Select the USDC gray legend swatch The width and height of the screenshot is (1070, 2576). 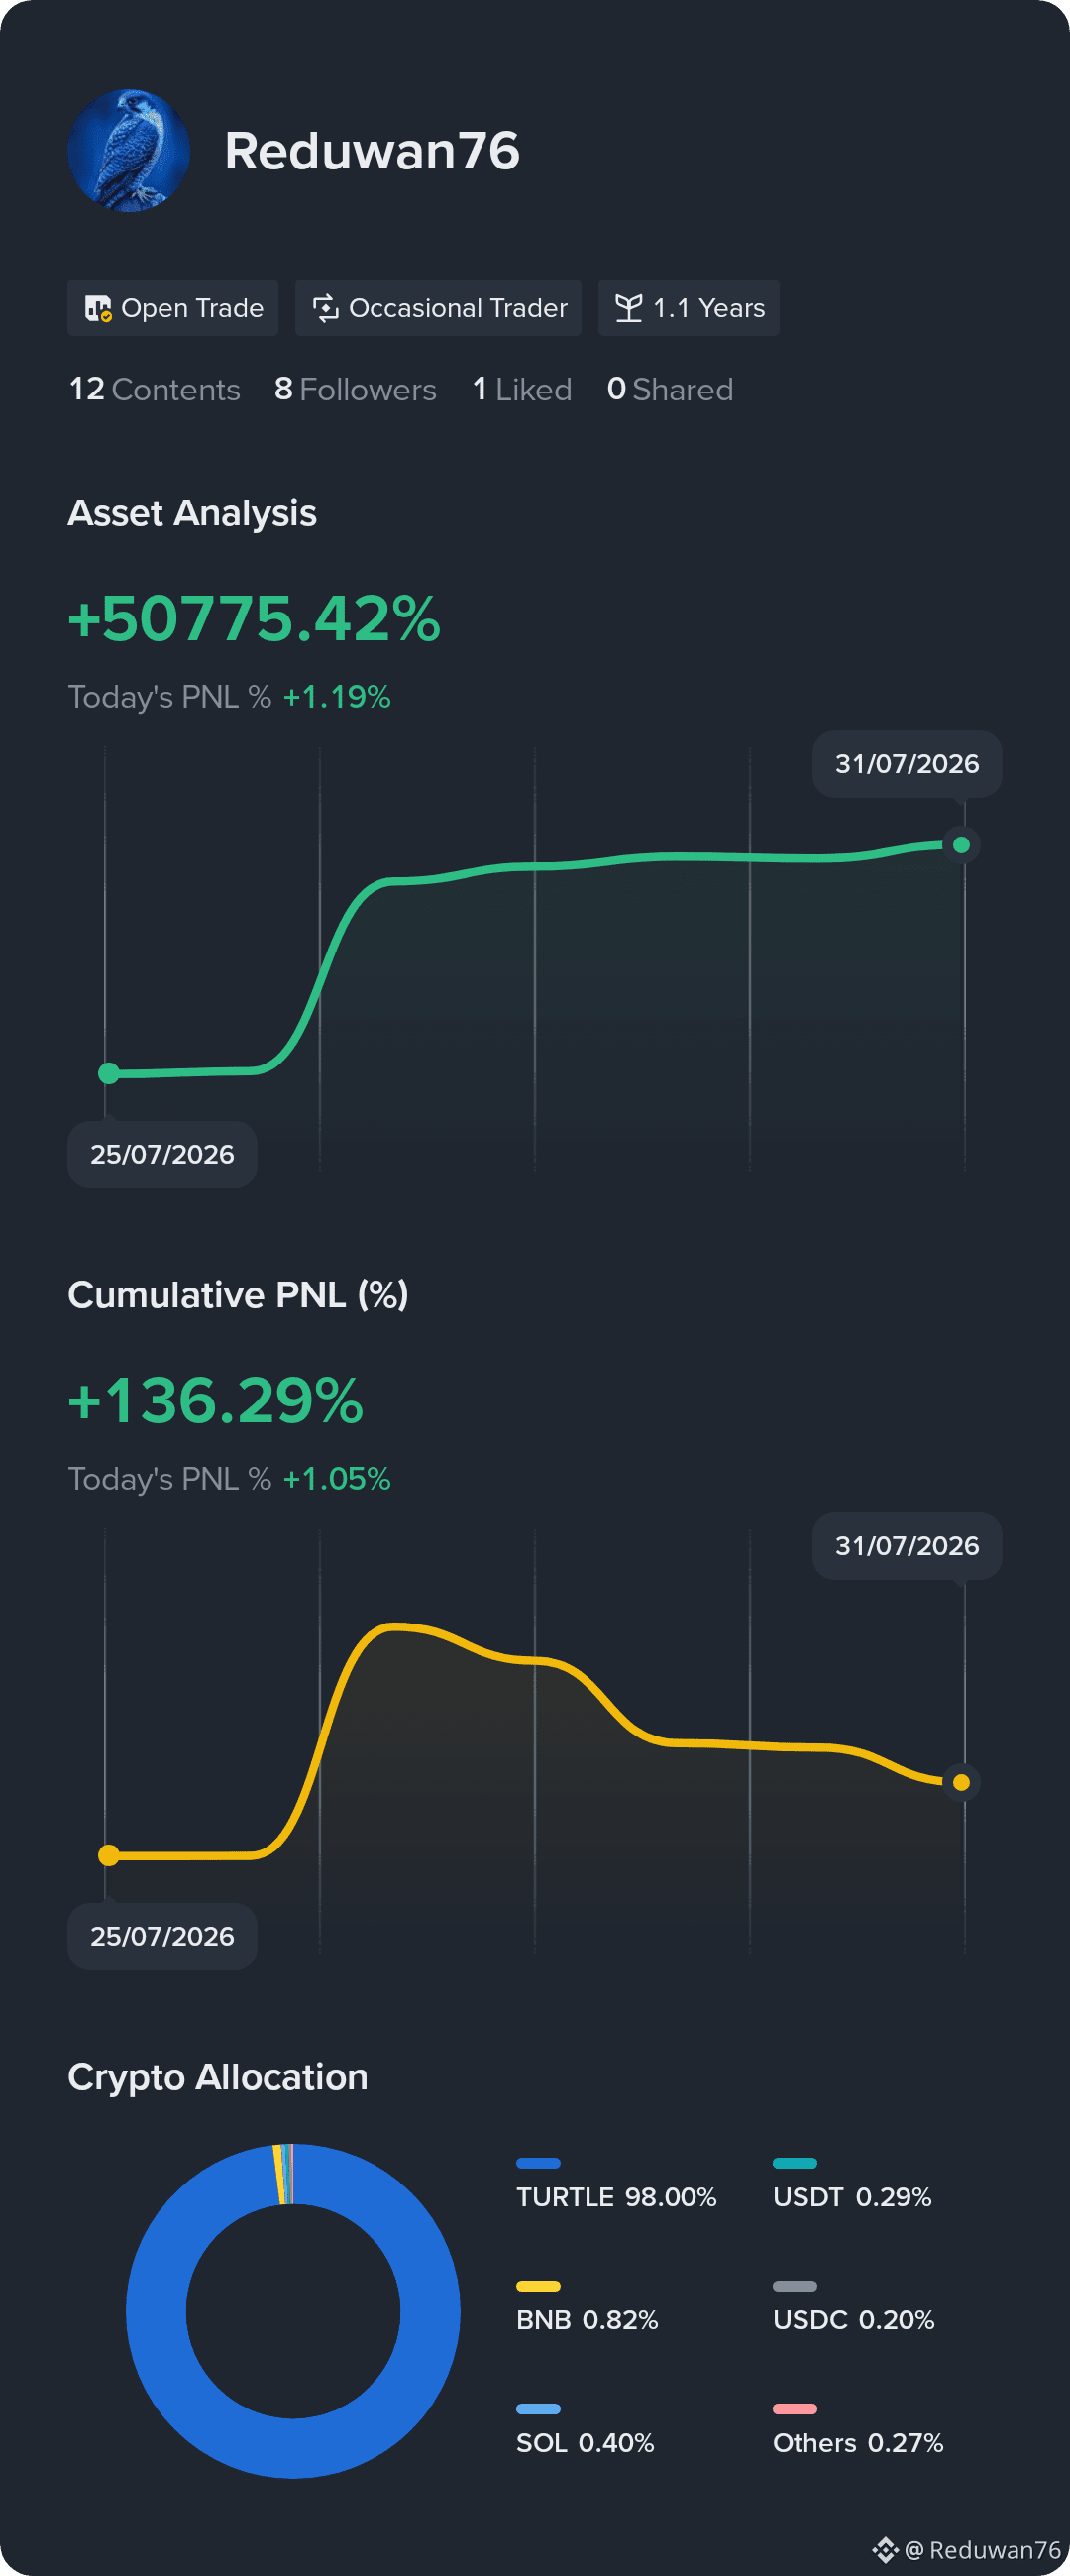point(795,2286)
